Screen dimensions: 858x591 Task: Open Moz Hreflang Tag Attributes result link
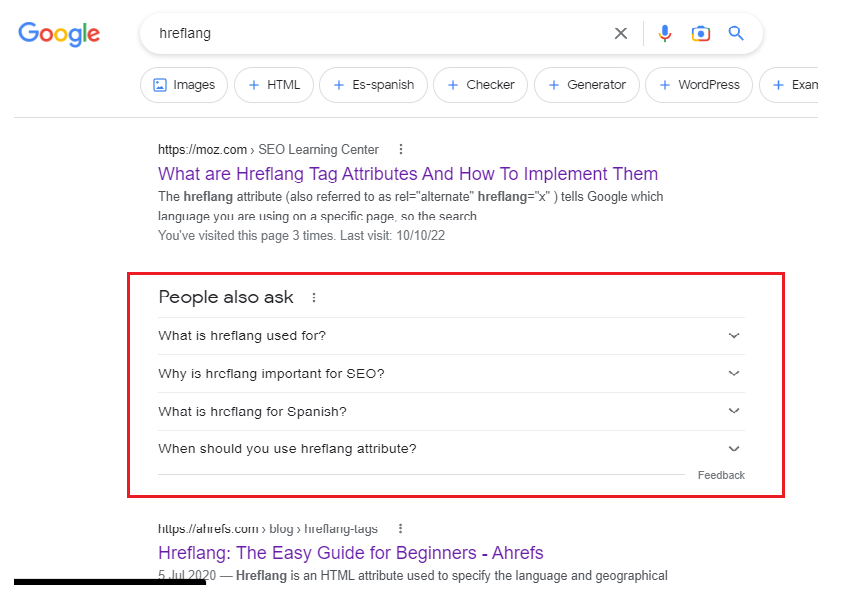[x=408, y=174]
